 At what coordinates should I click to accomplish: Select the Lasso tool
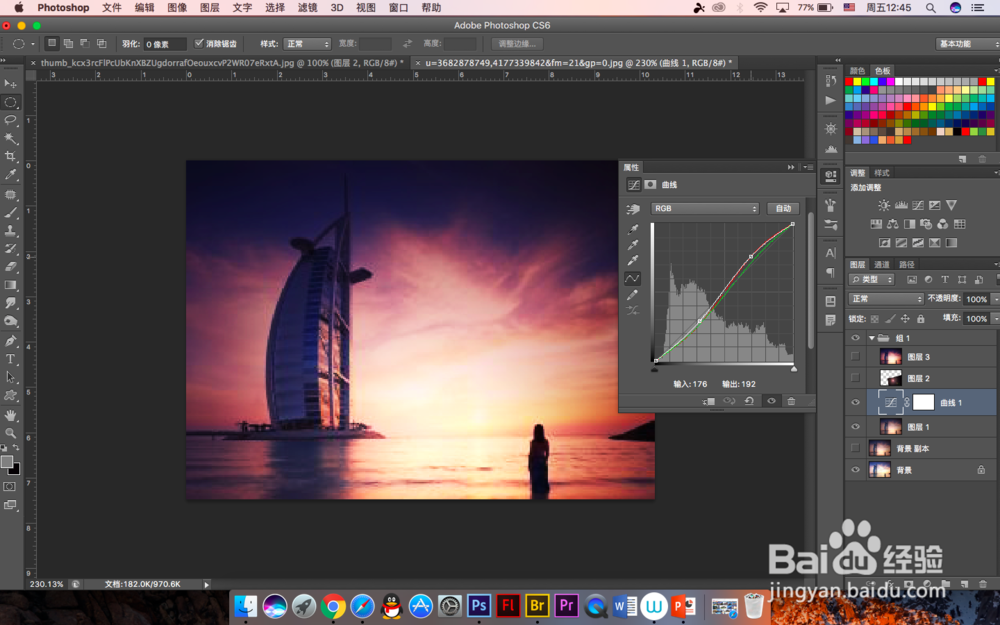11,120
